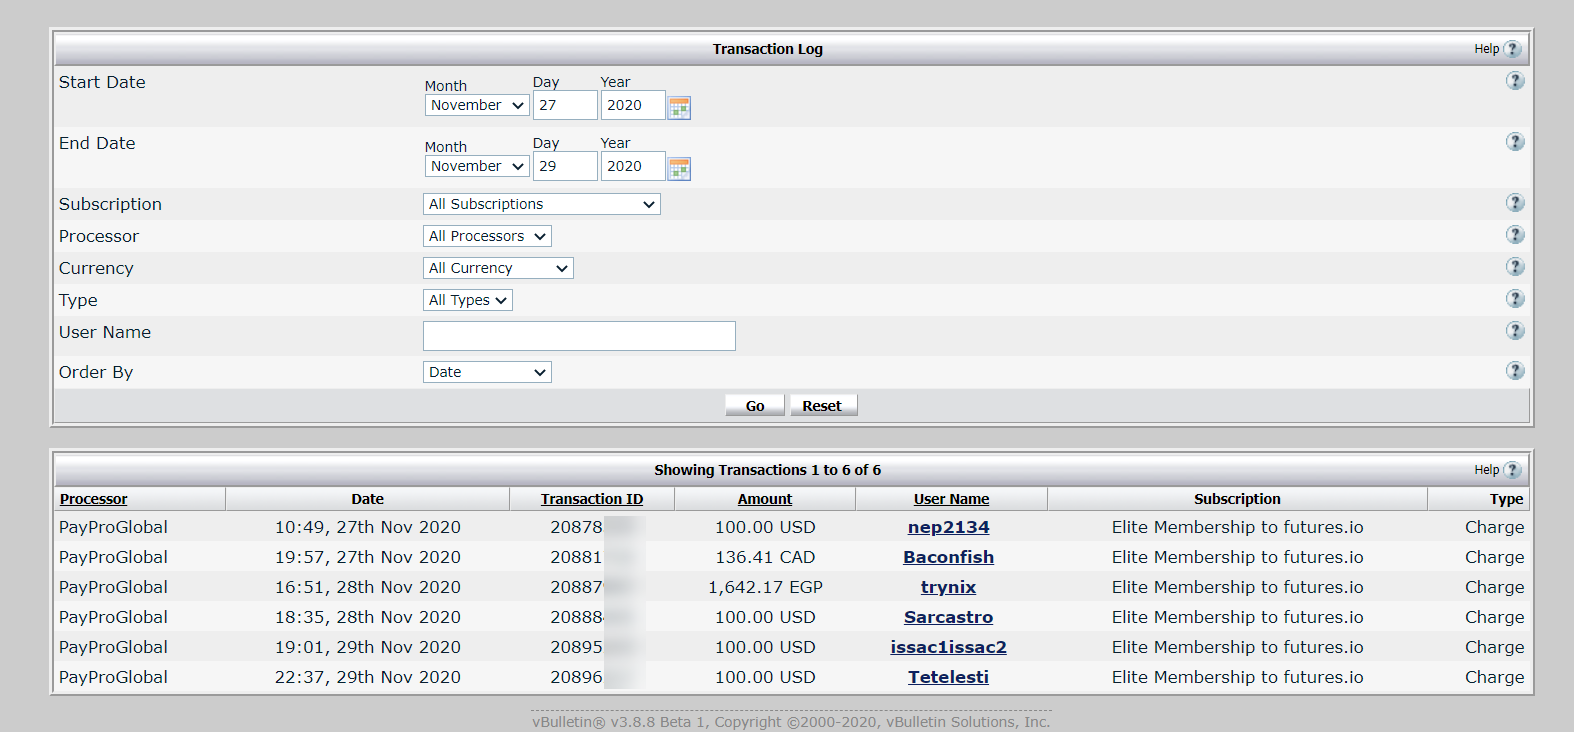Open user Tetelesti profile link
The image size is (1574, 732).
(949, 677)
